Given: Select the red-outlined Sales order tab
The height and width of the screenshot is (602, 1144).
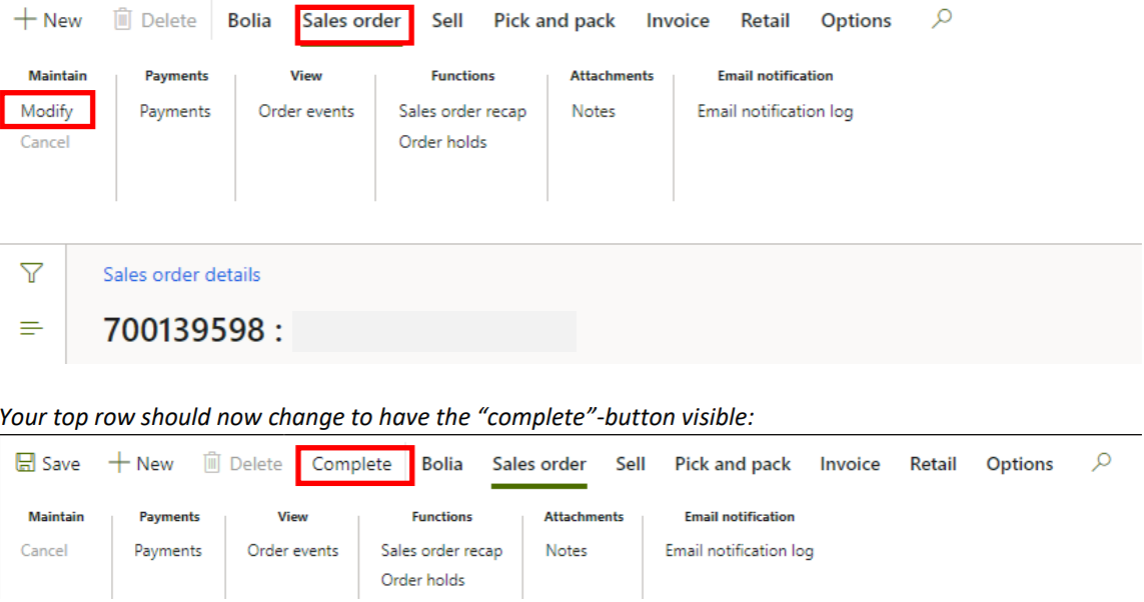Looking at the screenshot, I should [352, 21].
